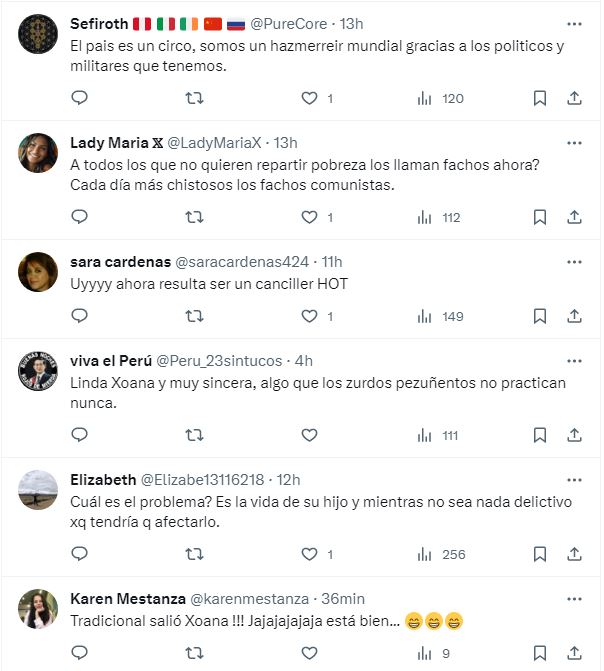Viewport: 604px width, 671px height.
Task: Open viva el Perú avatar
Action: pos(38,371)
